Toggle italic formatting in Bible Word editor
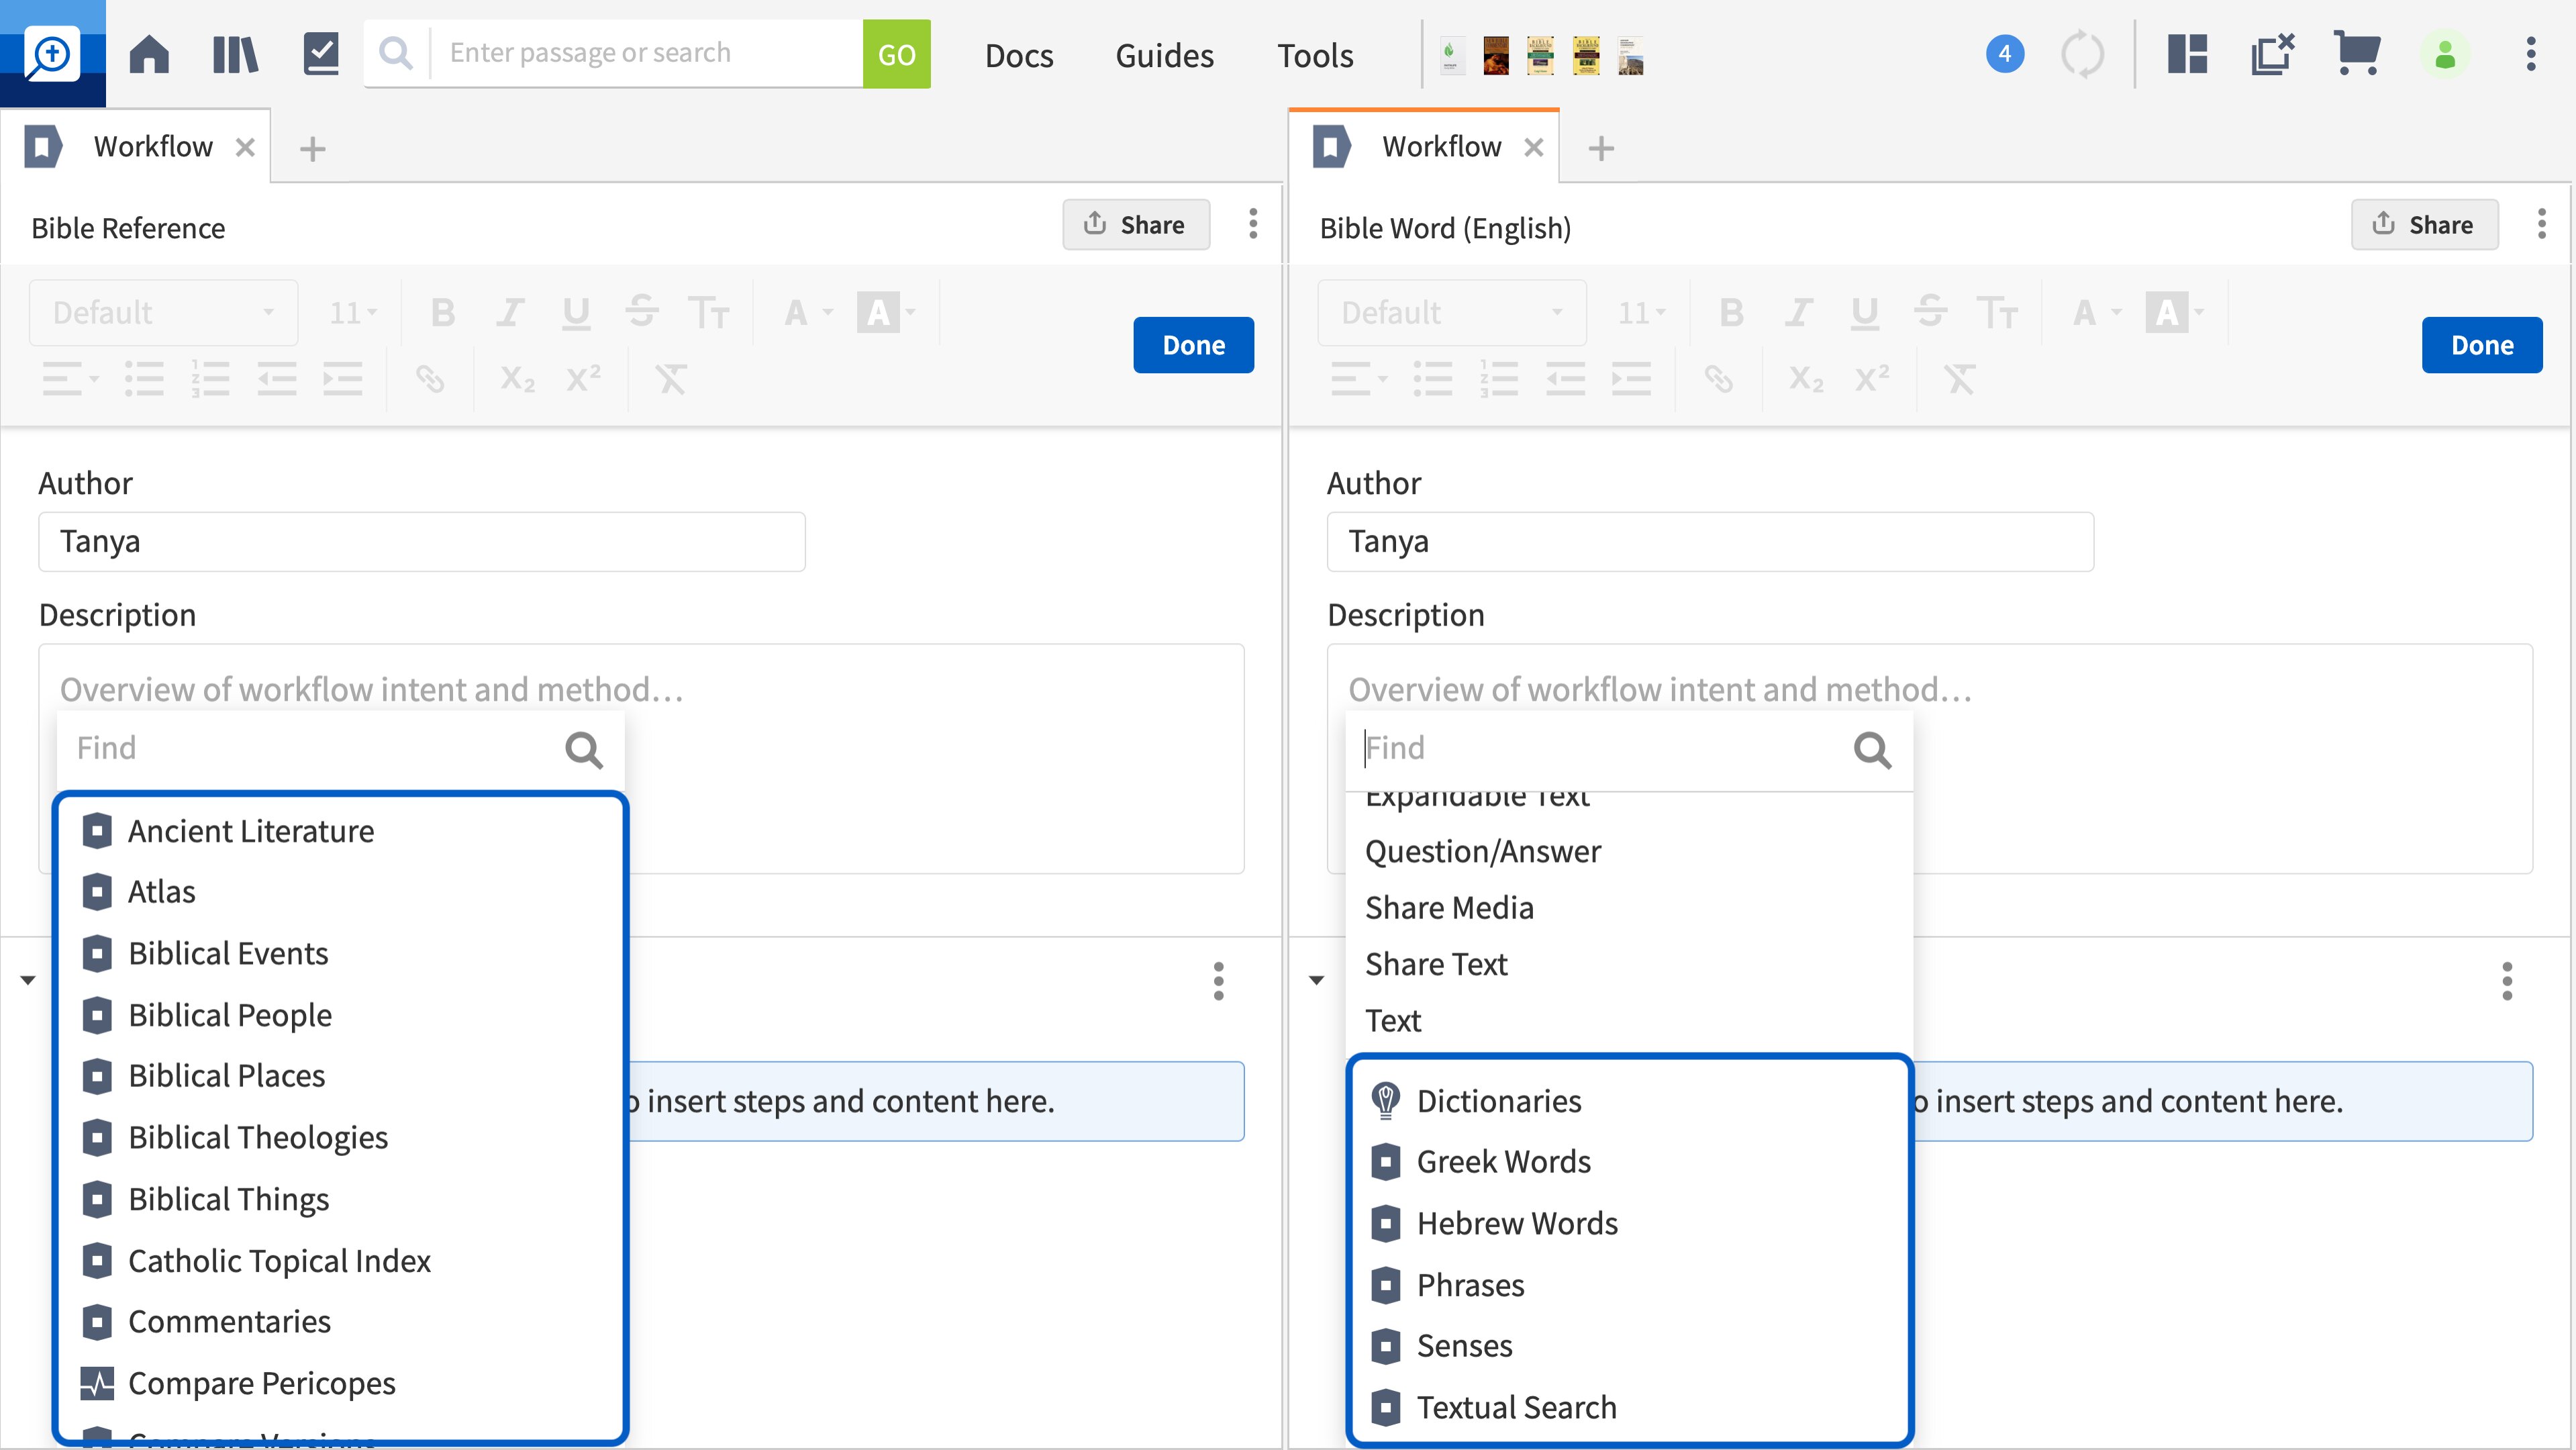2576x1450 pixels. [1798, 312]
